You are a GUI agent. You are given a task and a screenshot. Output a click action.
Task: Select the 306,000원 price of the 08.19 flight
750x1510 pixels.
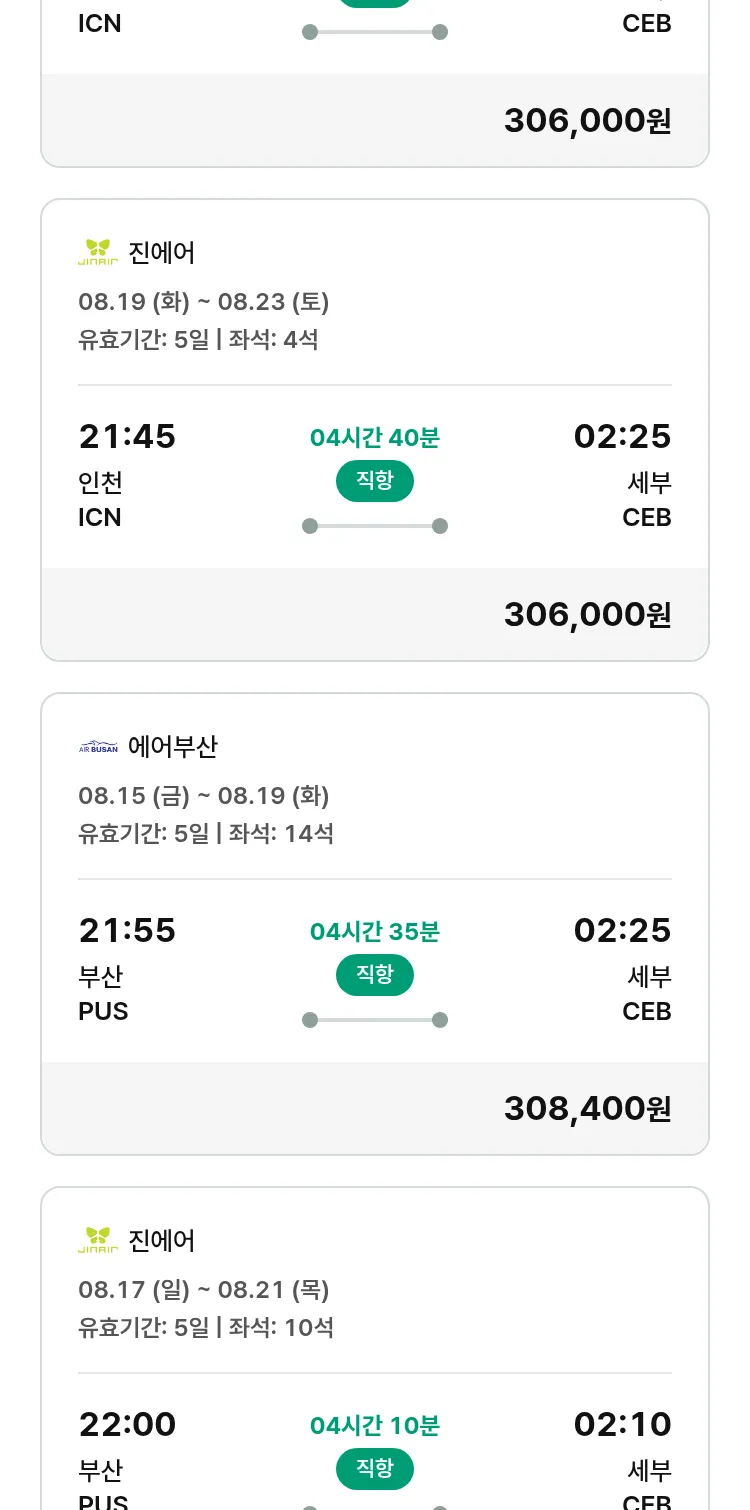click(587, 614)
